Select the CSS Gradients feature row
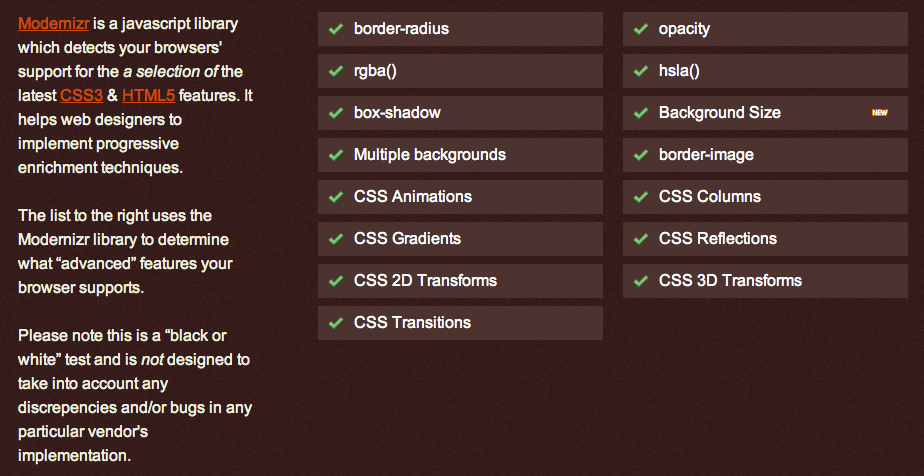This screenshot has height=476, width=924. click(460, 239)
